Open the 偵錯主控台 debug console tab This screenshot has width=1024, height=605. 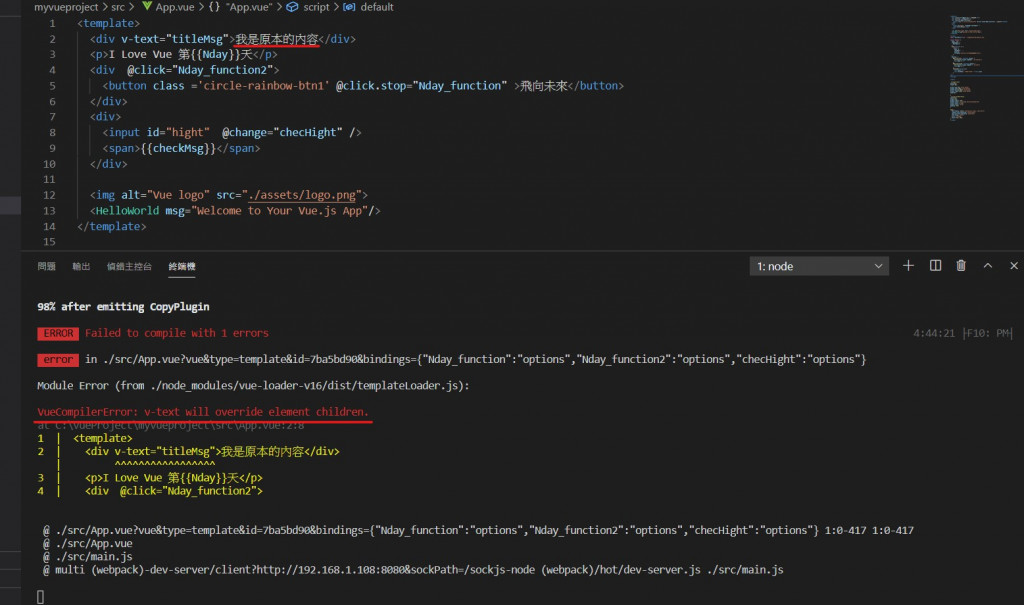129,267
